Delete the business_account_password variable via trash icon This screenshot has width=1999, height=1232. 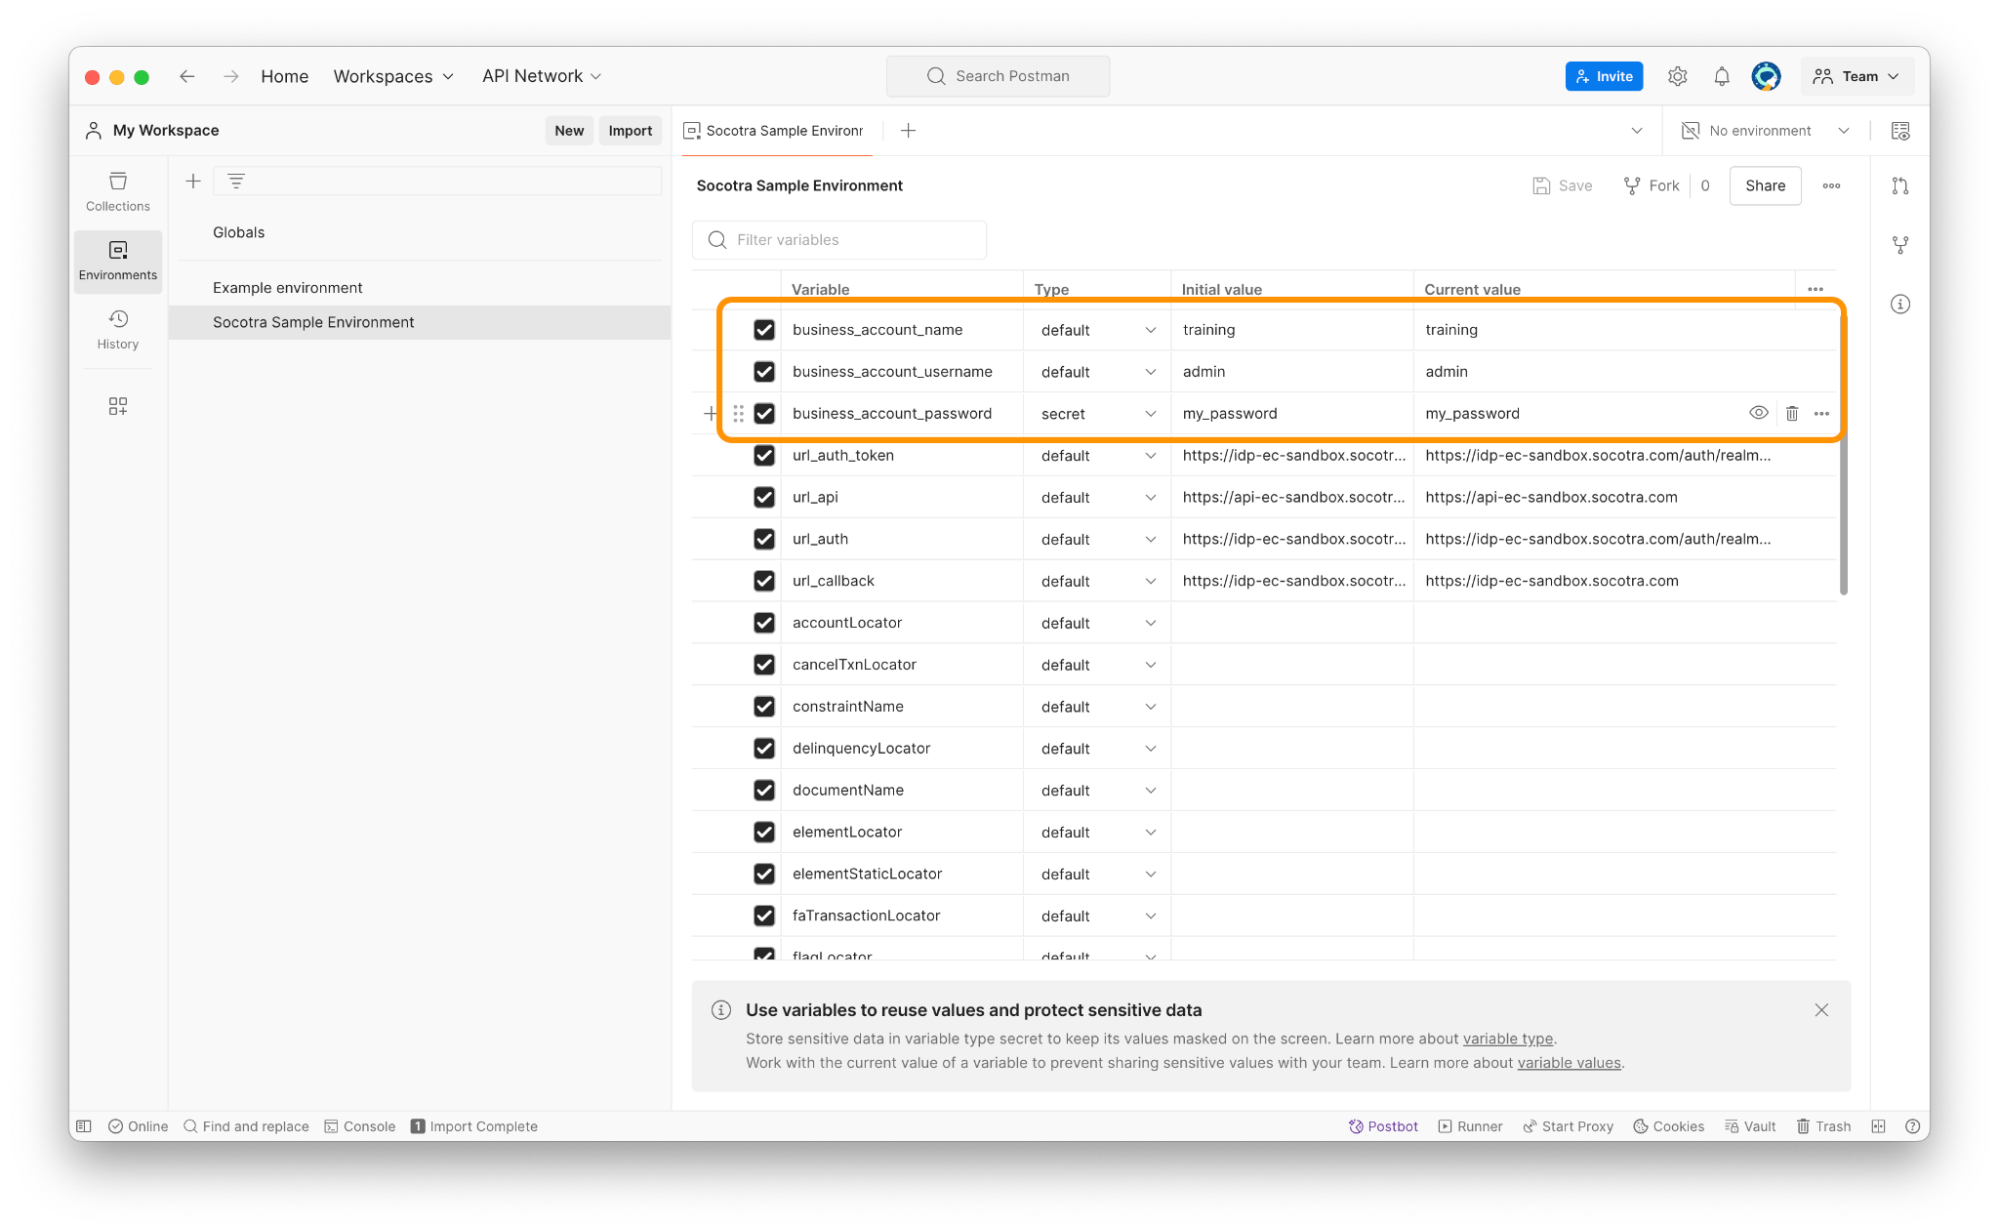[x=1792, y=413]
